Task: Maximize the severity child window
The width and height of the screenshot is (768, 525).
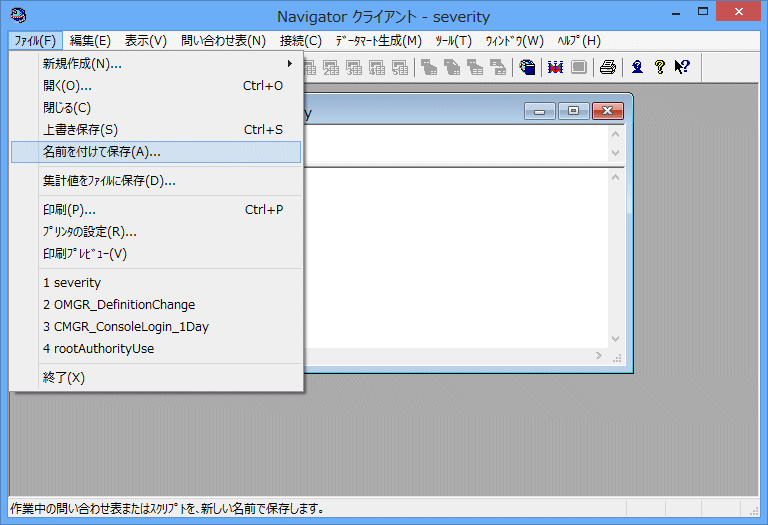Action: coord(573,111)
